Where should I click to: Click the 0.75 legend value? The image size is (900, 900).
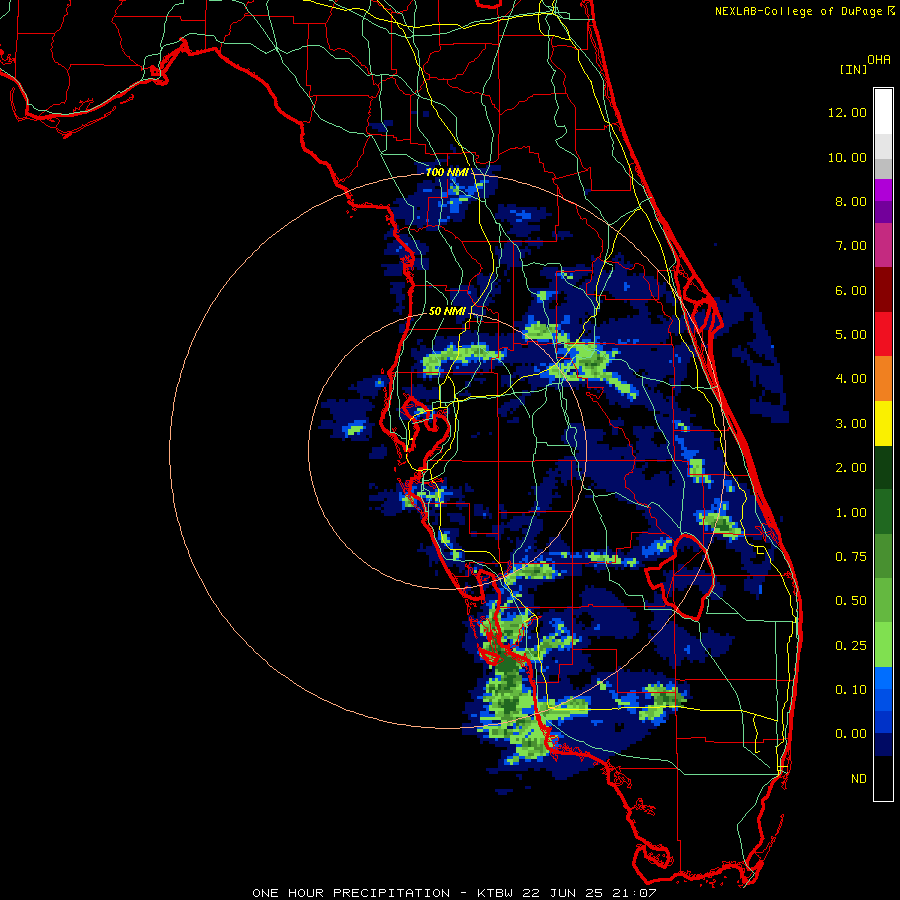point(851,557)
